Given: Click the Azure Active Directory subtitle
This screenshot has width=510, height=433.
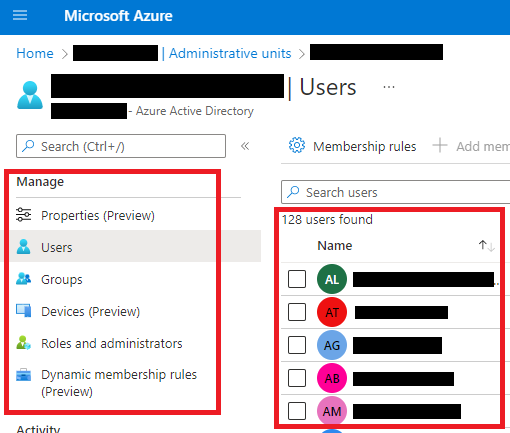Looking at the screenshot, I should tap(195, 111).
